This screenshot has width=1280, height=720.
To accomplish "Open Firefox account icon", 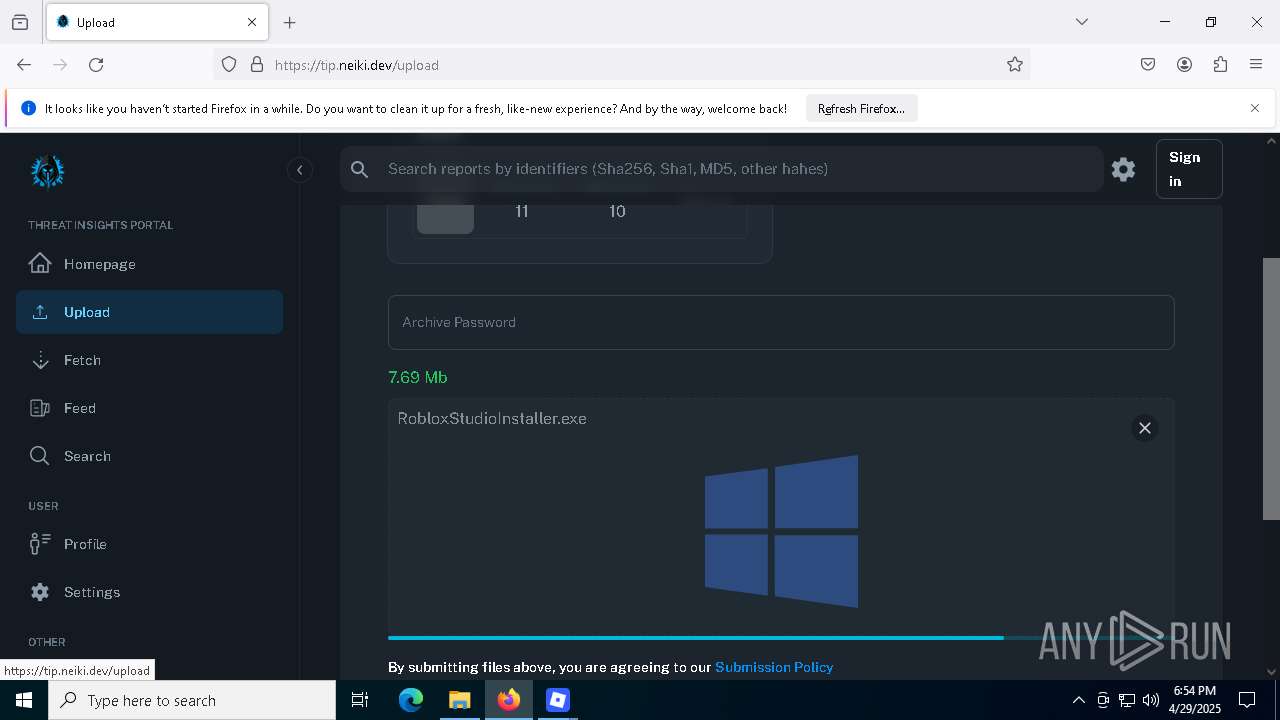I will [x=1184, y=64].
